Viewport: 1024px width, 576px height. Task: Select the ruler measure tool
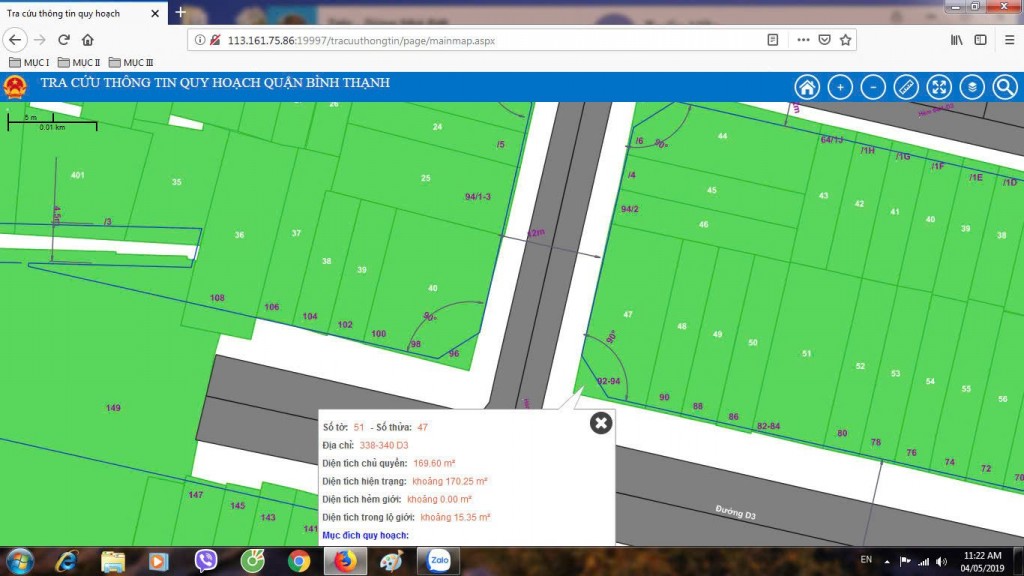(906, 87)
